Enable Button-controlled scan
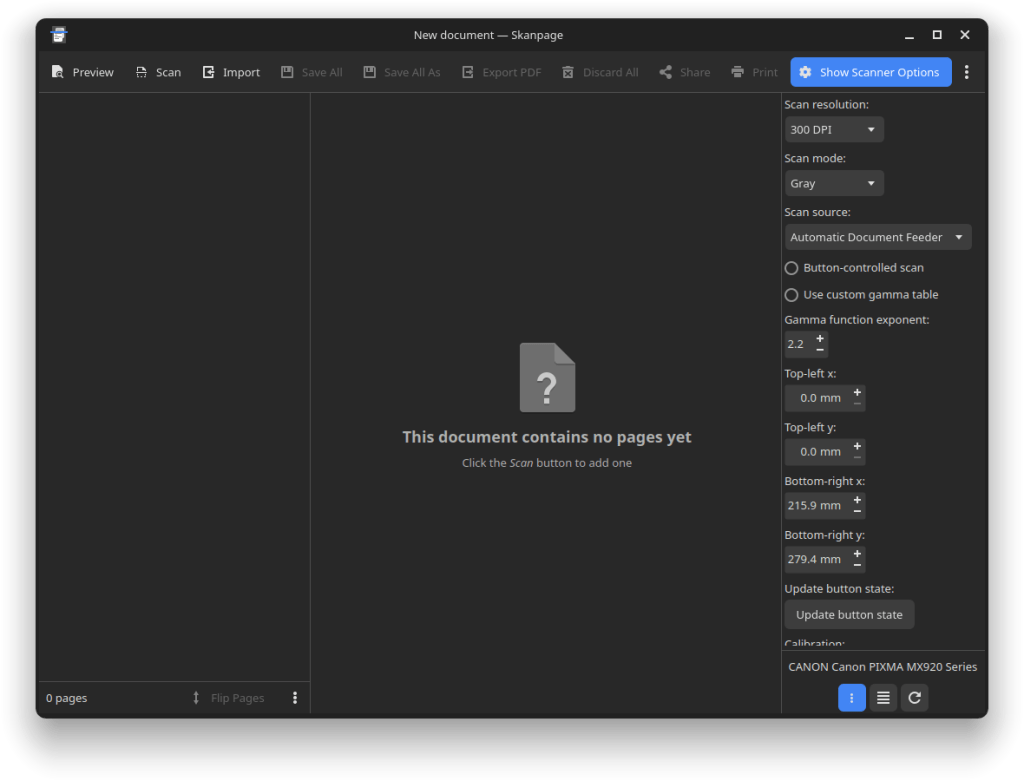This screenshot has width=1024, height=781. pos(791,268)
